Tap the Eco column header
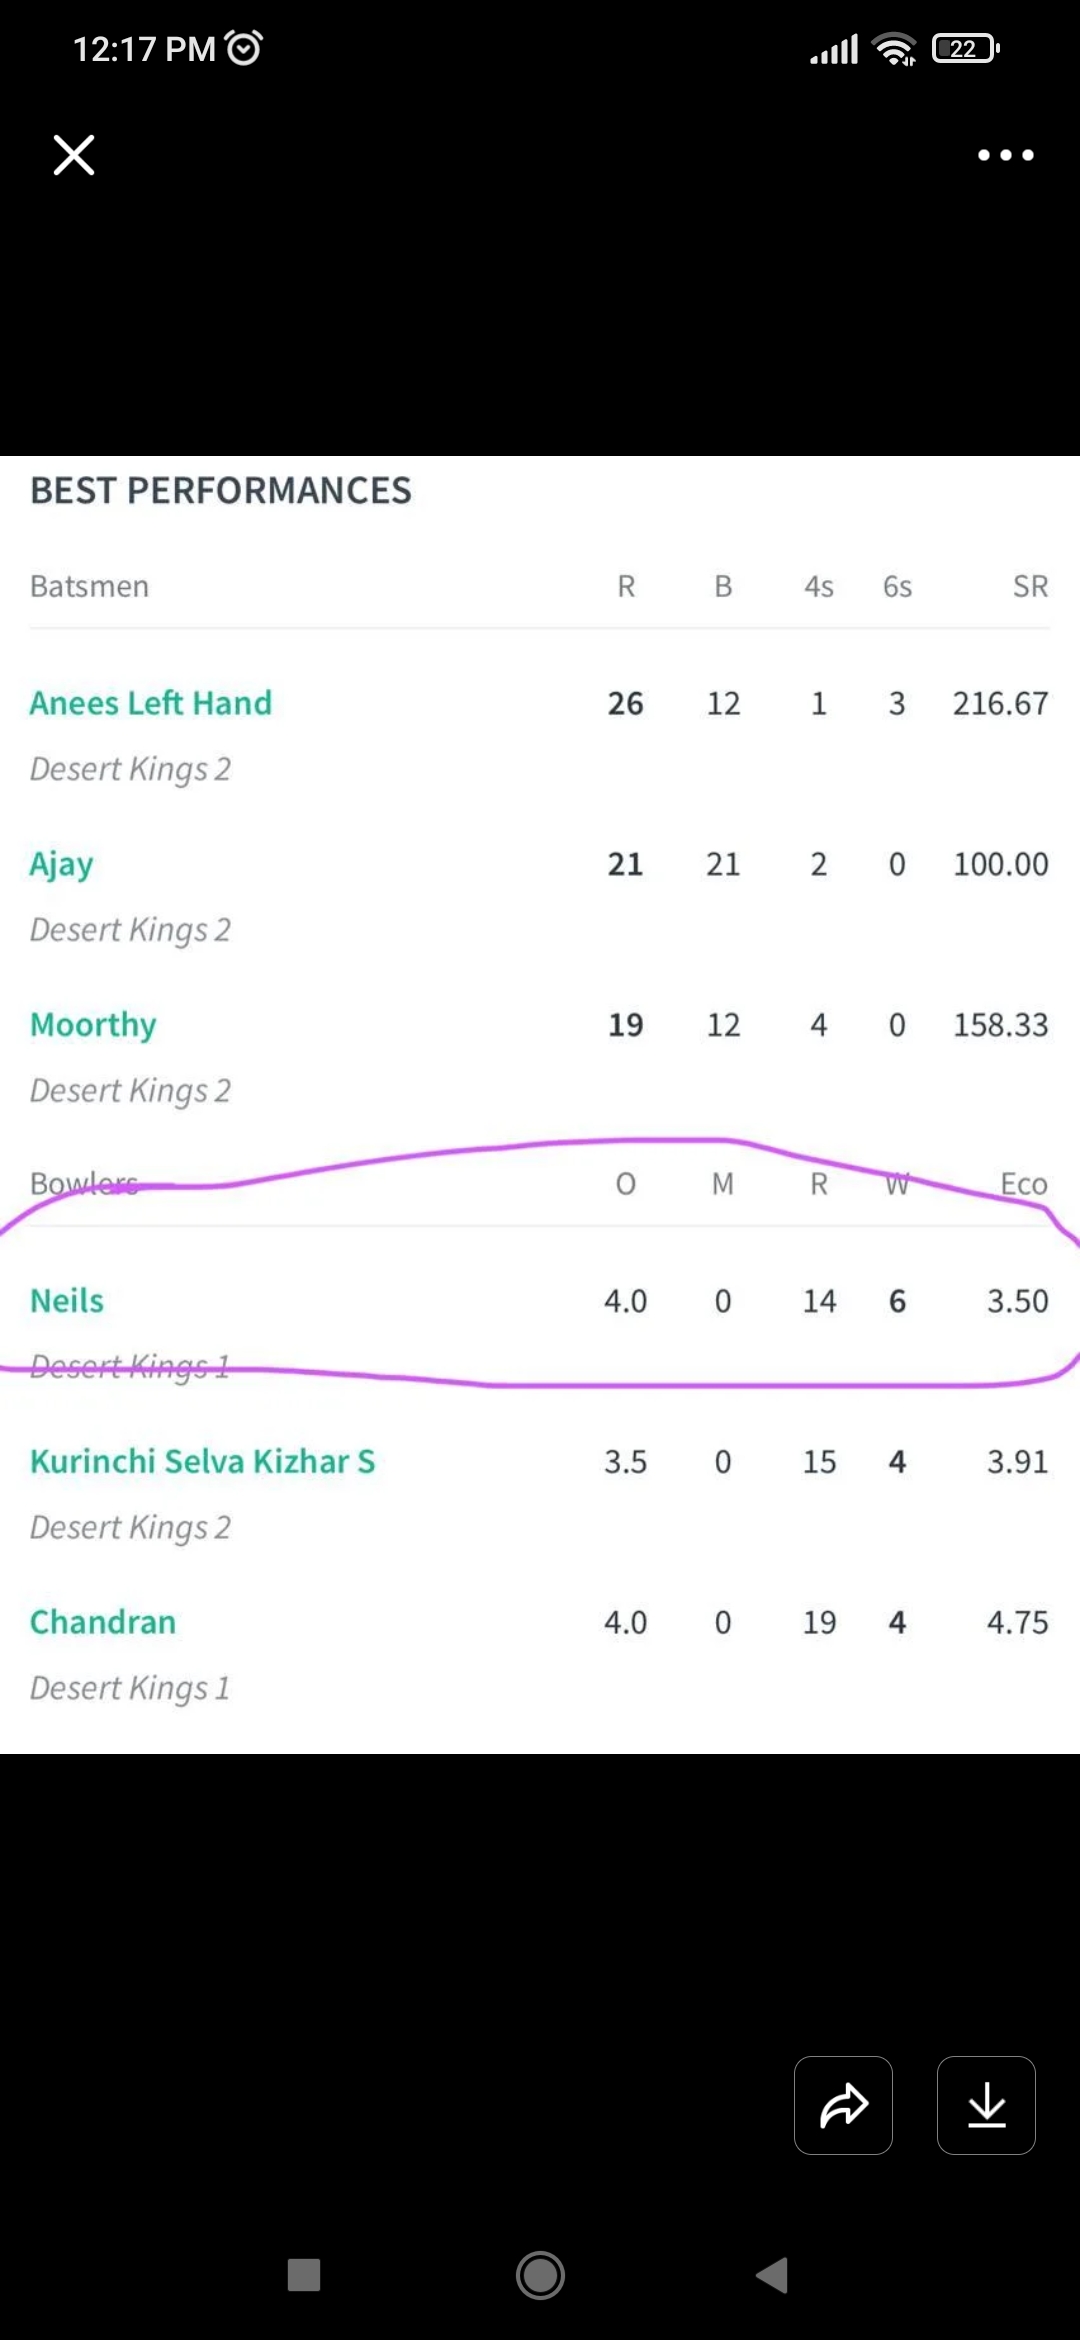Screen dimensions: 1080x2340 click(x=1024, y=1184)
